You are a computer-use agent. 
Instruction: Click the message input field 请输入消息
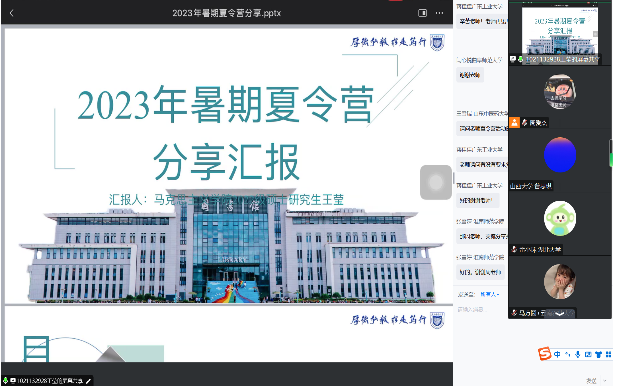pyautogui.click(x=471, y=310)
